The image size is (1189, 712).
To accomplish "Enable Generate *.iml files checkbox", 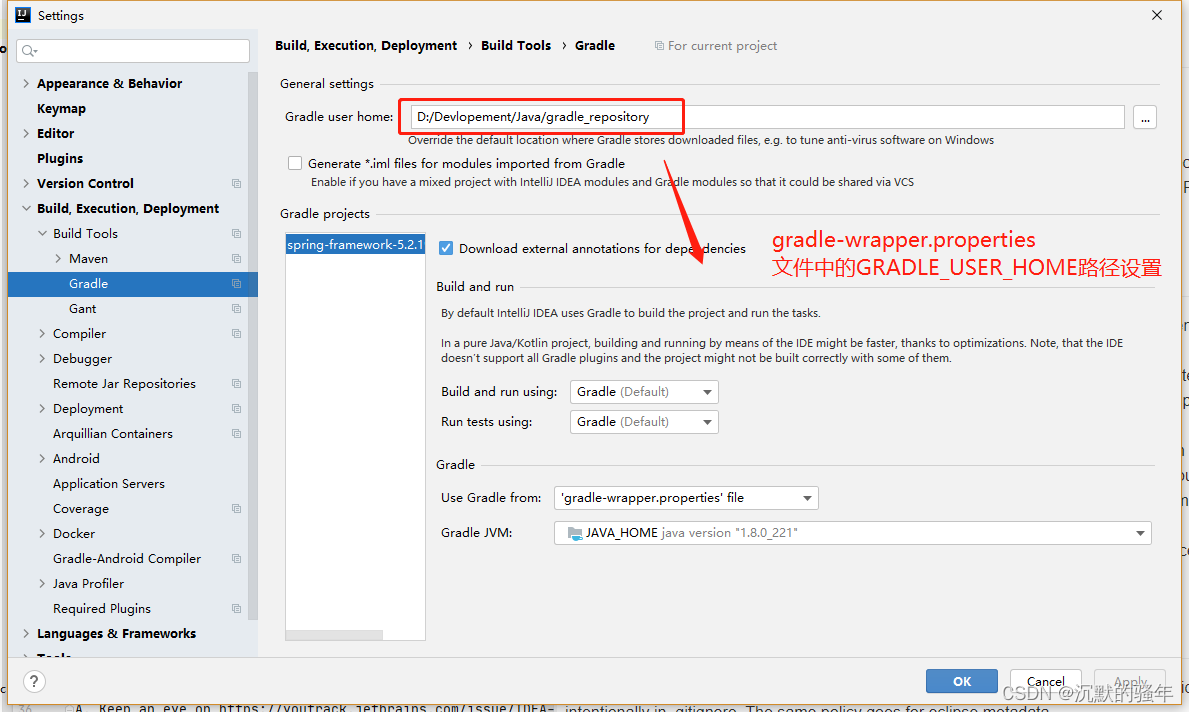I will coord(295,163).
